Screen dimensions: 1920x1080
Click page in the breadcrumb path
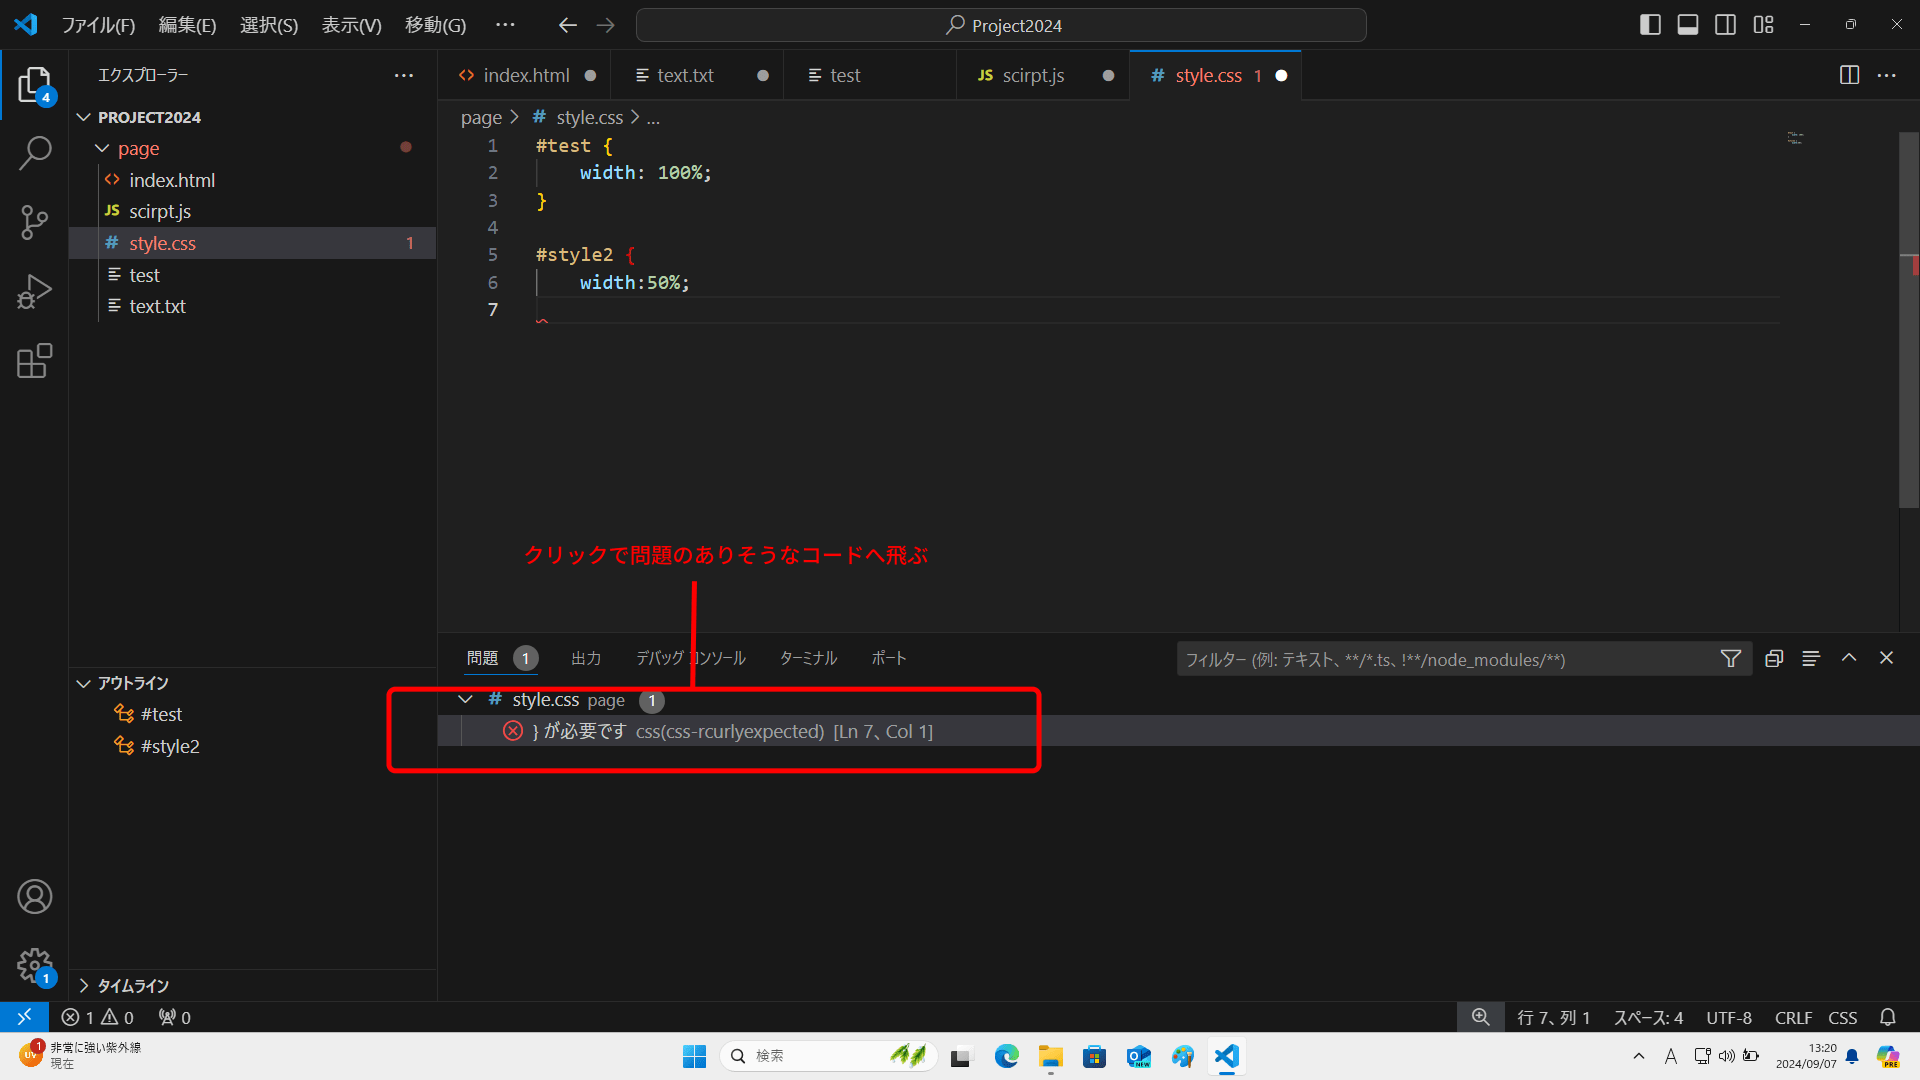[x=481, y=117]
